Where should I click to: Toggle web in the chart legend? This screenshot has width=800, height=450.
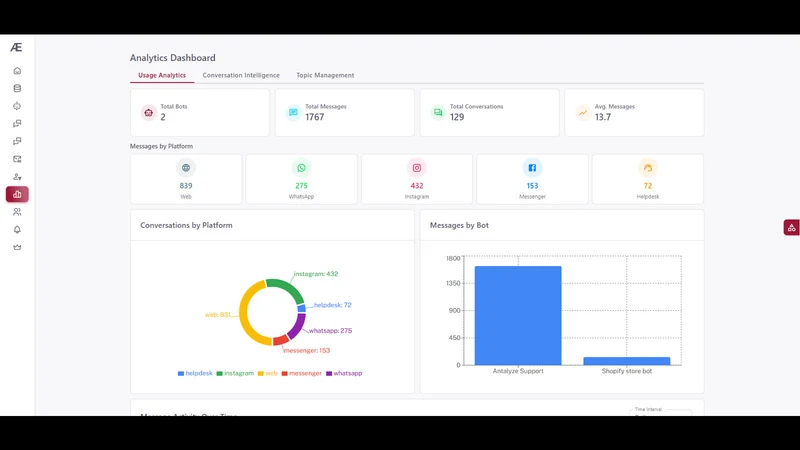[x=267, y=373]
